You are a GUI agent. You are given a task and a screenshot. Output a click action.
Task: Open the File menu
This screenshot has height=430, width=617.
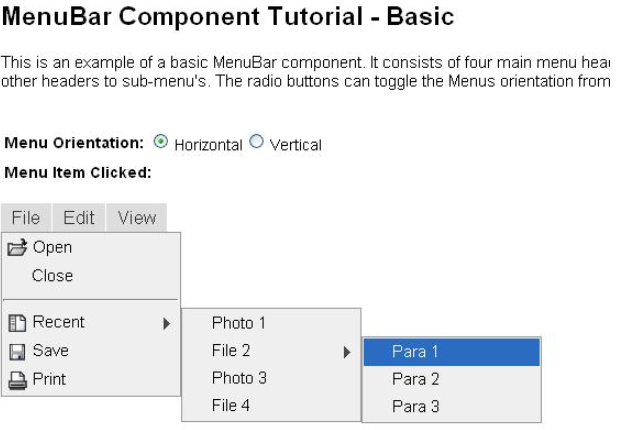coord(26,218)
